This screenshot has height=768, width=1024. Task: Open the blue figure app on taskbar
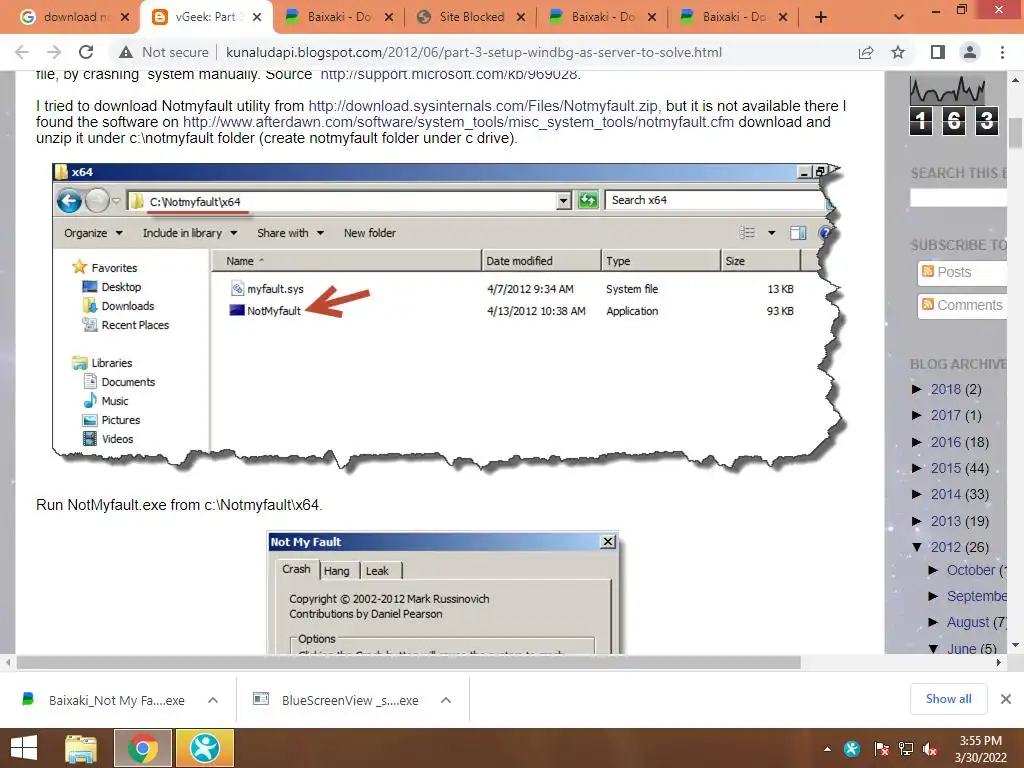point(204,748)
